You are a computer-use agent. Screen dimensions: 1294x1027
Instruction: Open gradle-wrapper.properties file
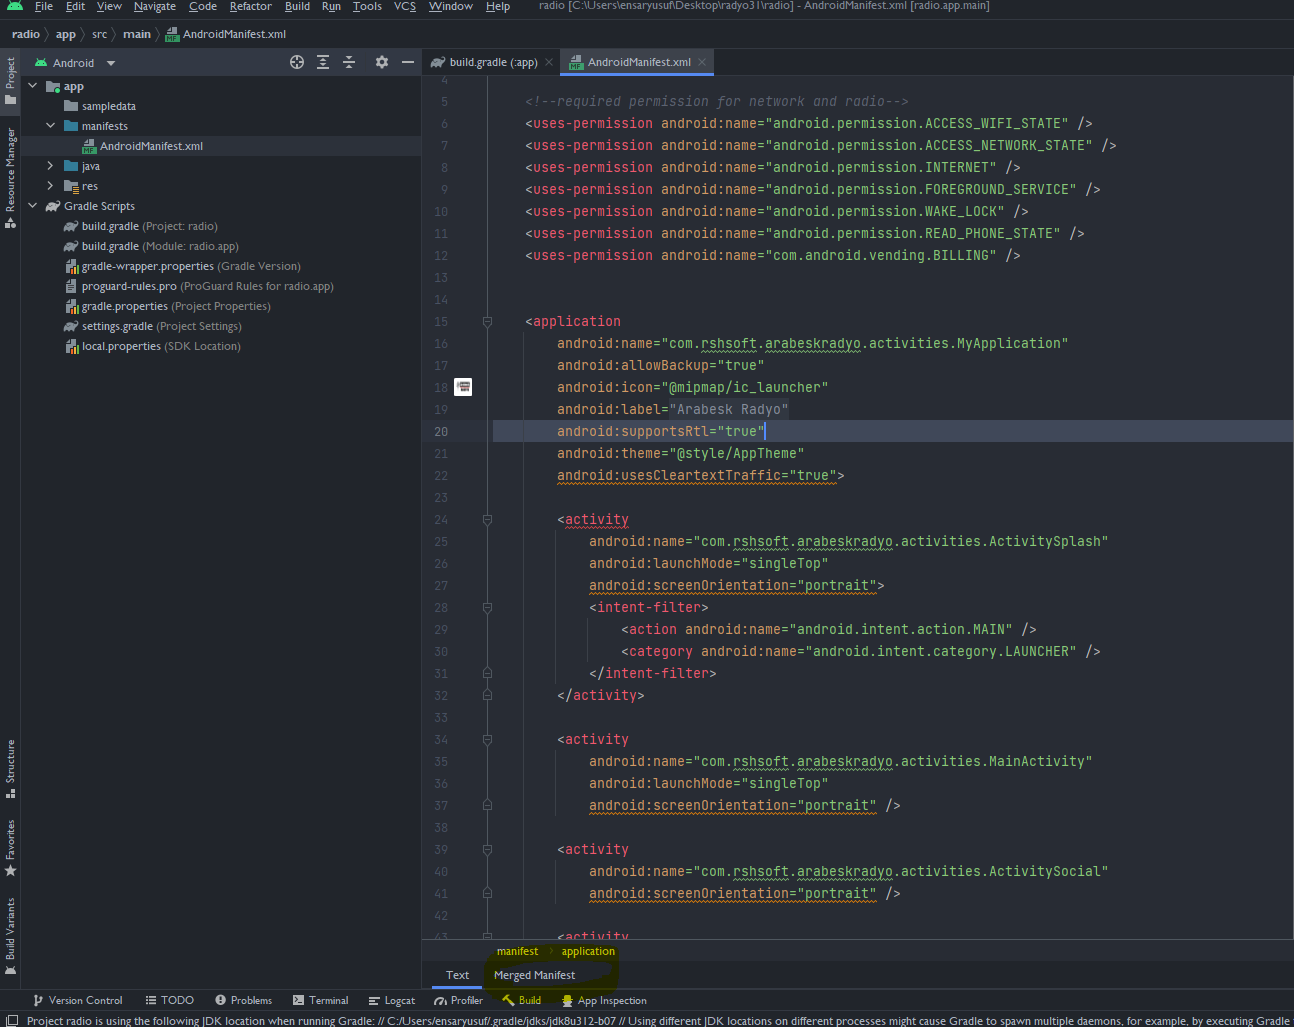pos(190,266)
